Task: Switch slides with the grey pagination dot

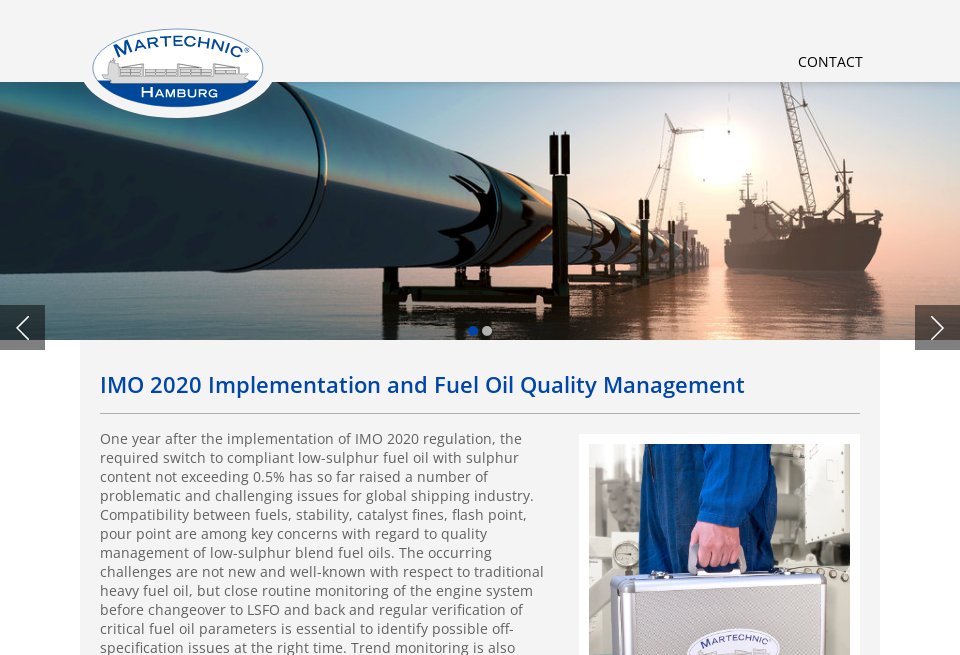Action: (487, 331)
